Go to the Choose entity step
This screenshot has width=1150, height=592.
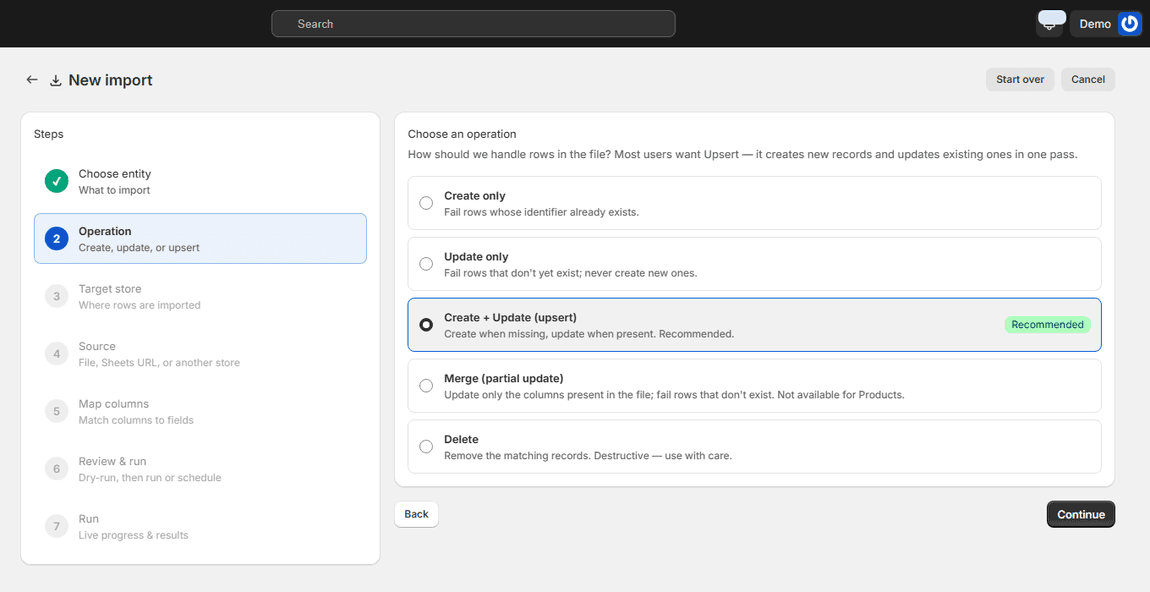click(200, 181)
